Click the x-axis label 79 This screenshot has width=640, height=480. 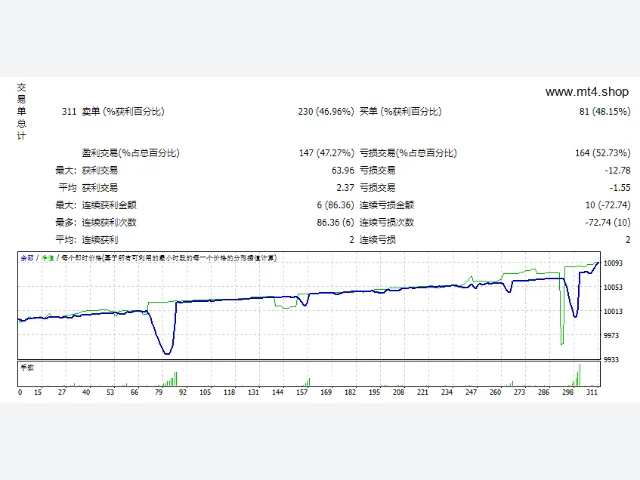(158, 392)
